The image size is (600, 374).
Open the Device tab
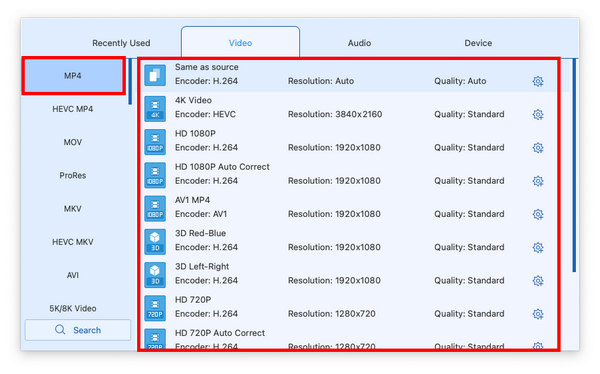(478, 43)
